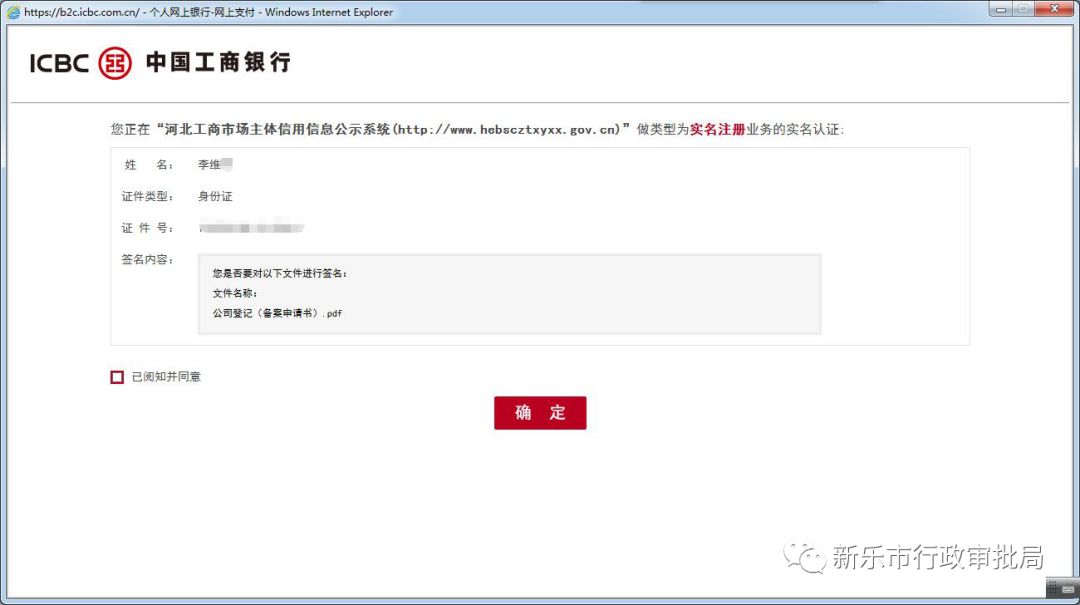Click the 李维 name value

(x=213, y=164)
